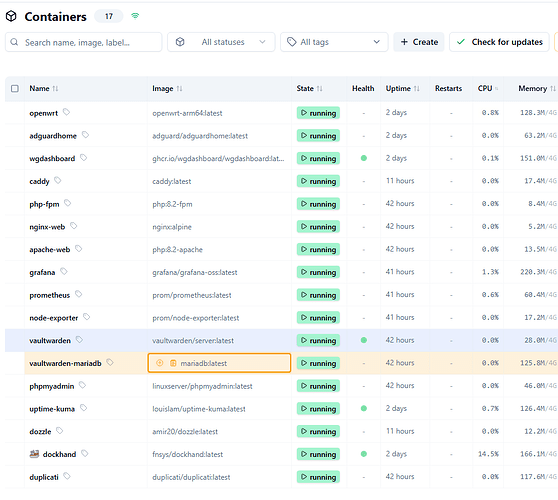This screenshot has width=558, height=500.
Task: Open the nginx-web container name
Action: pos(47,227)
